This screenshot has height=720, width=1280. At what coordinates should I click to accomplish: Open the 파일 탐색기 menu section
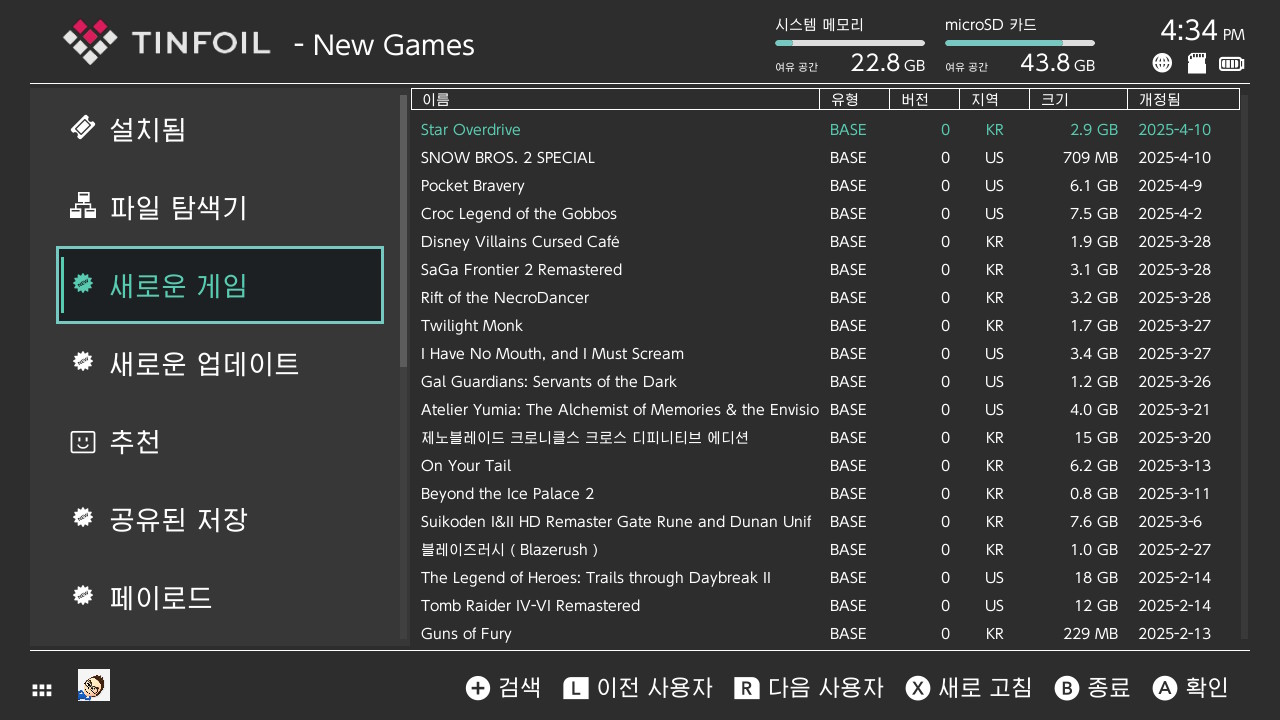(220, 207)
